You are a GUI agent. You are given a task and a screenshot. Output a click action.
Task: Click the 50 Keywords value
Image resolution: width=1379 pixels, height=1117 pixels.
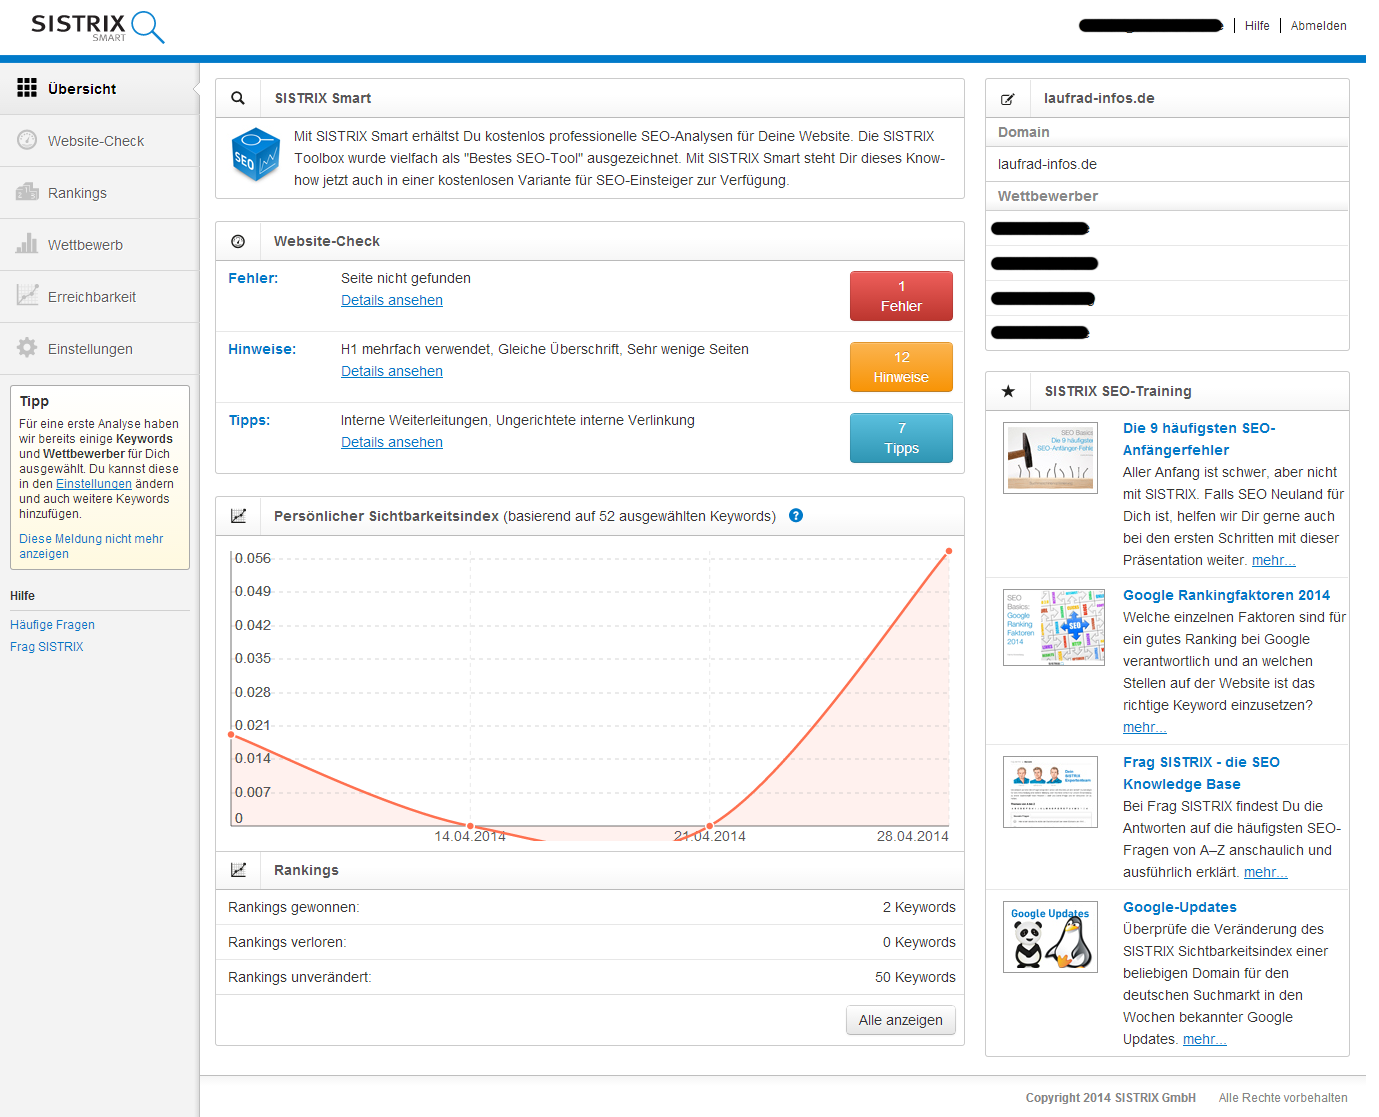coord(915,977)
